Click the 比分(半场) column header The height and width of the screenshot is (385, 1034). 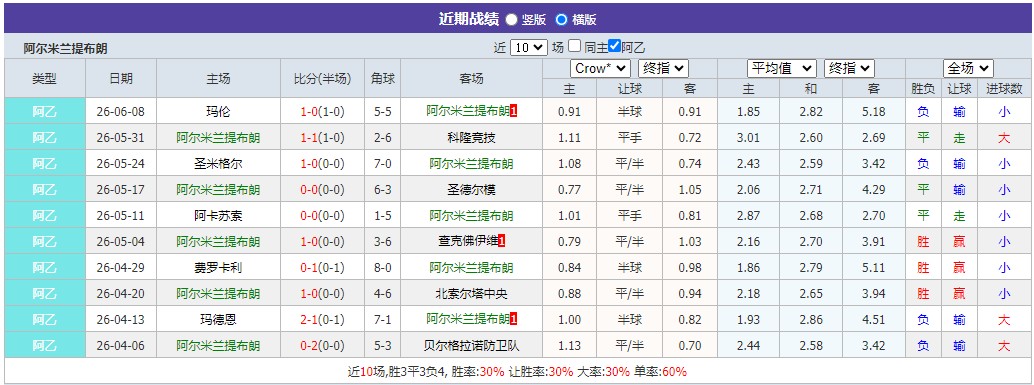pyautogui.click(x=322, y=78)
